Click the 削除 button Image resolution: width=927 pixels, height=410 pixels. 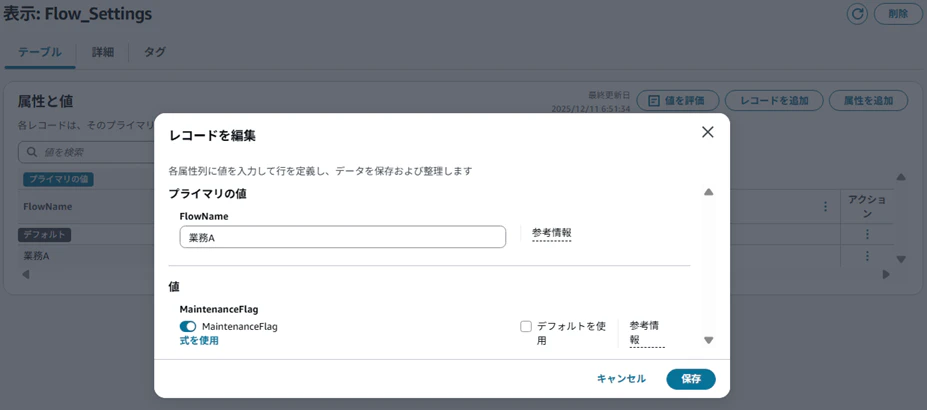coord(897,14)
